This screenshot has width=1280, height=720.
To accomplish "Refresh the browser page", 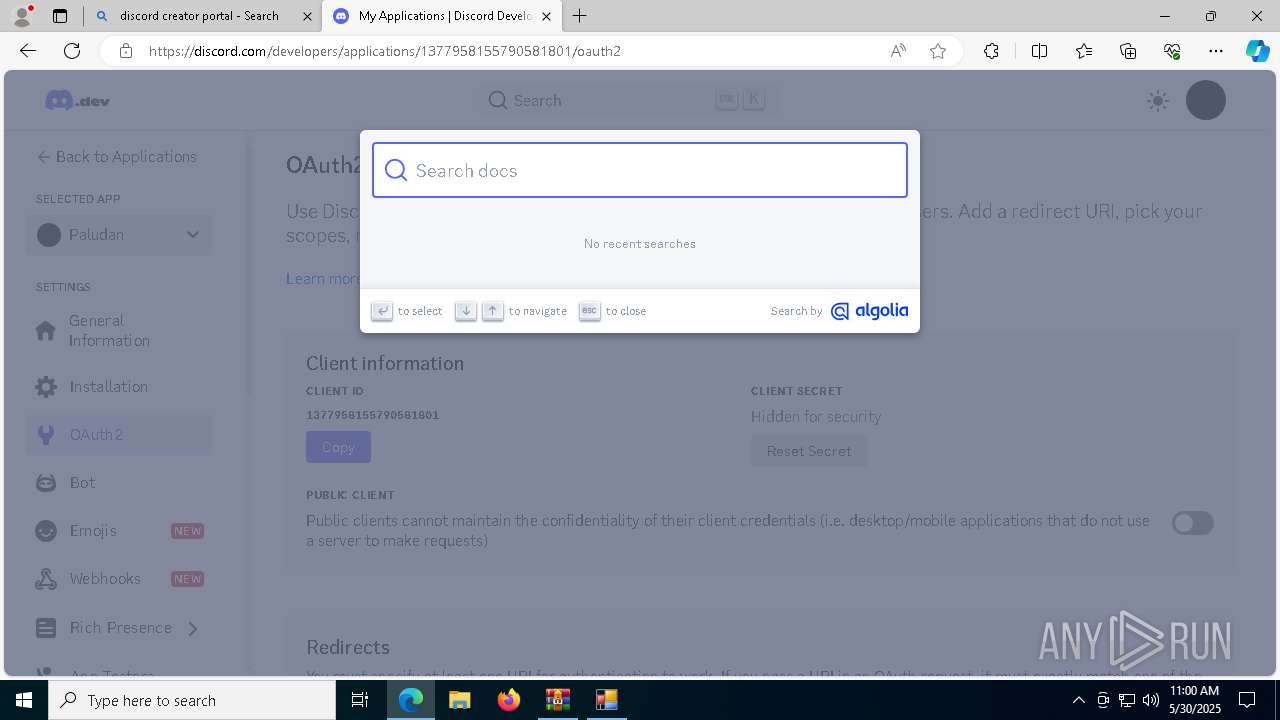I will coord(72,51).
